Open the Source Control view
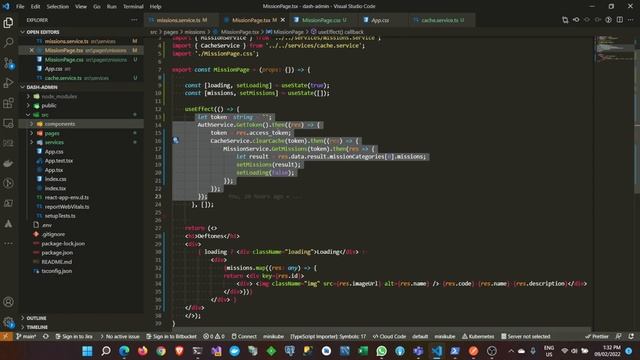The image size is (640, 360). point(8,63)
